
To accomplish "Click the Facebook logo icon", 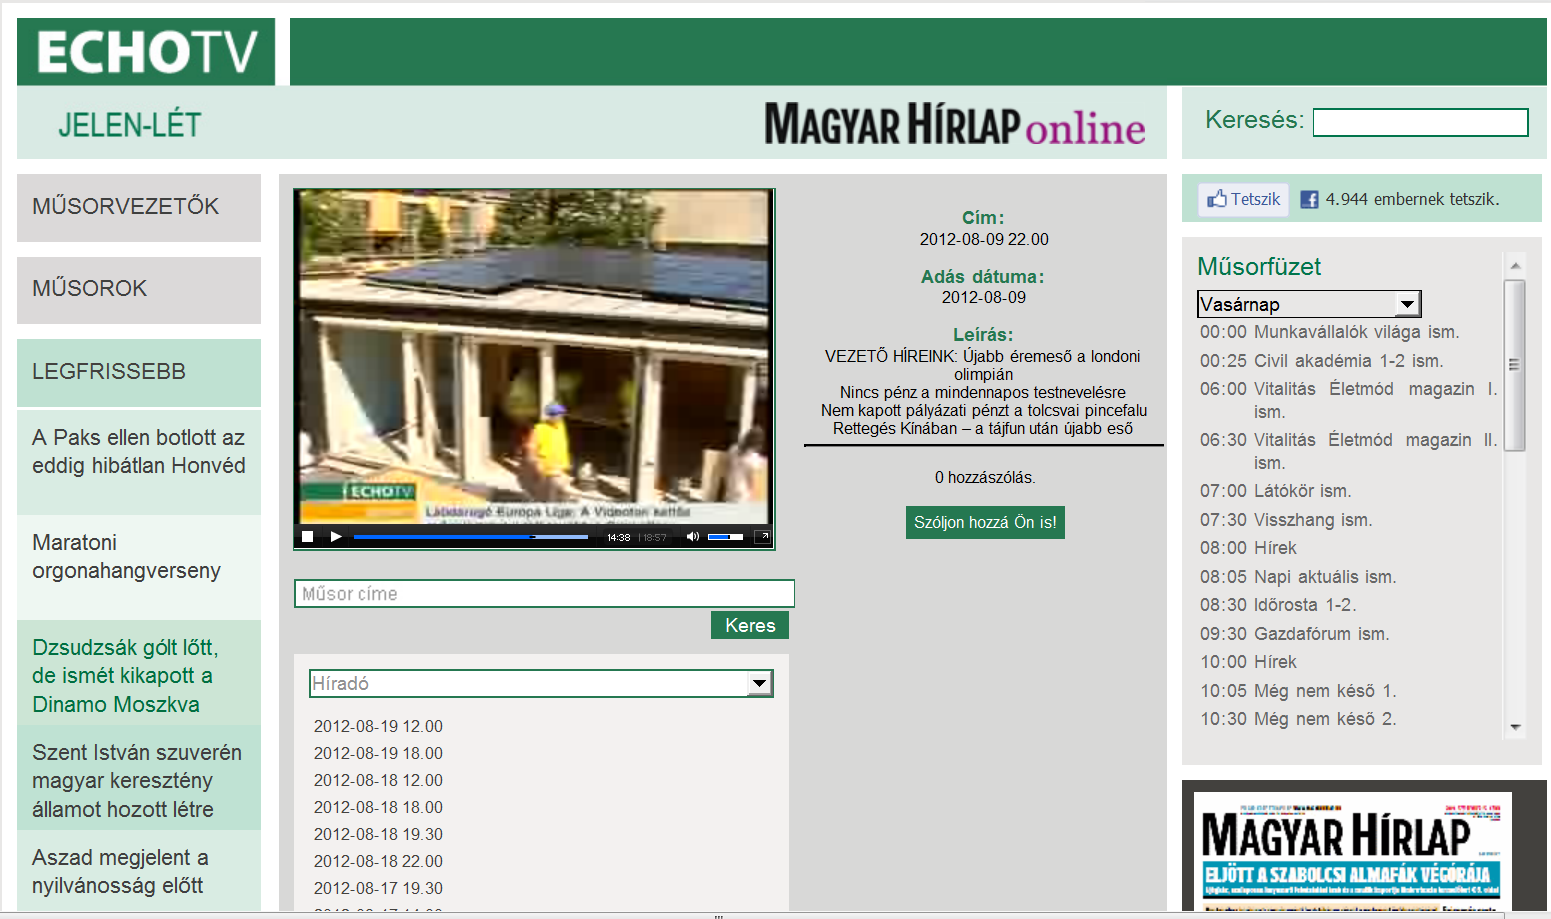I will coord(1309,200).
